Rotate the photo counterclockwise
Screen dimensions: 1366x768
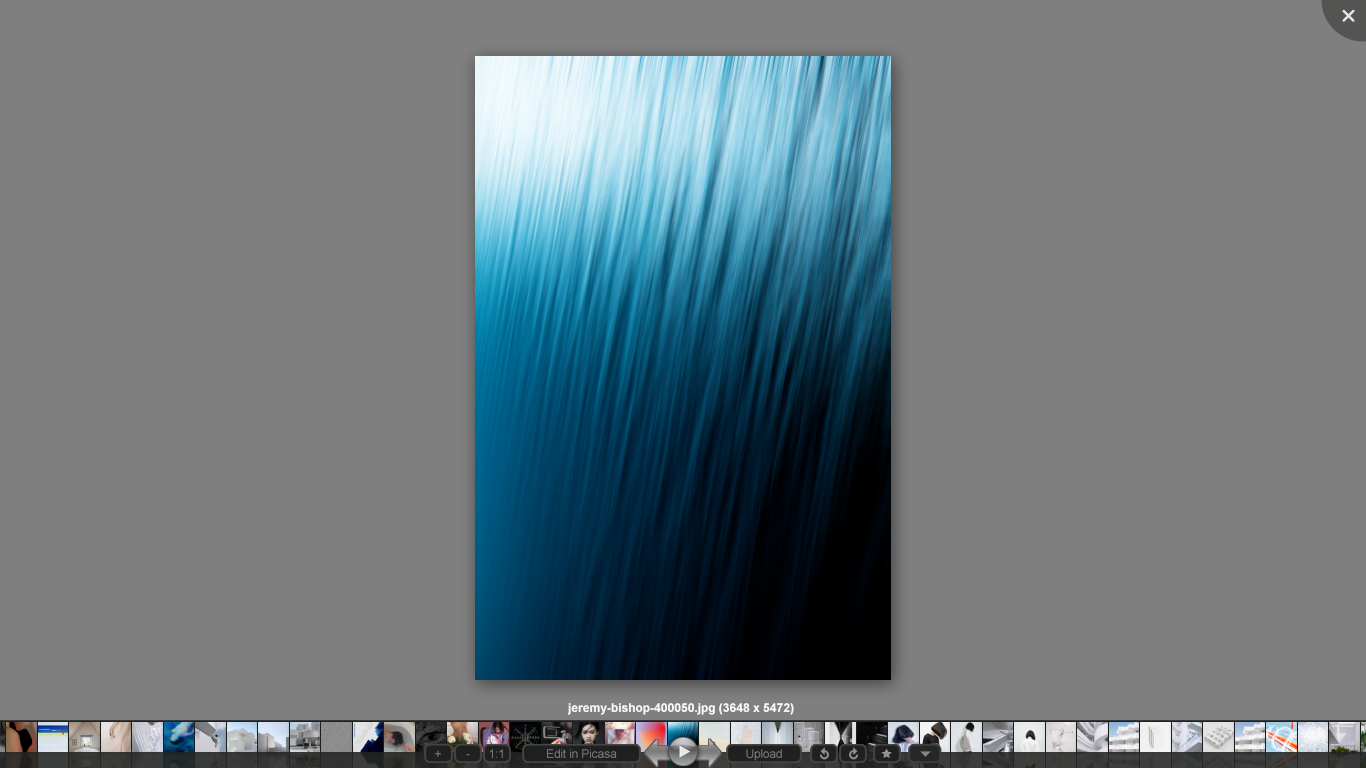pyautogui.click(x=823, y=753)
